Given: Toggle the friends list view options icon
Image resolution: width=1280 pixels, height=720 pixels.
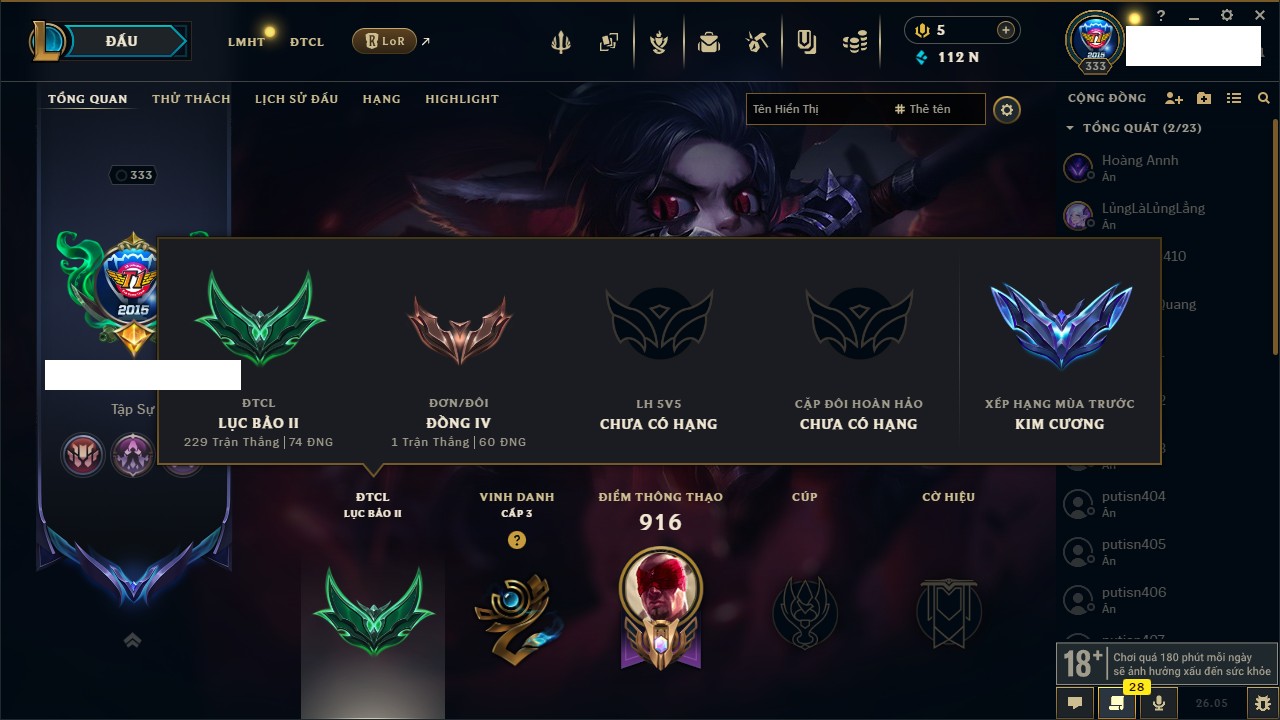Looking at the screenshot, I should [x=1234, y=98].
